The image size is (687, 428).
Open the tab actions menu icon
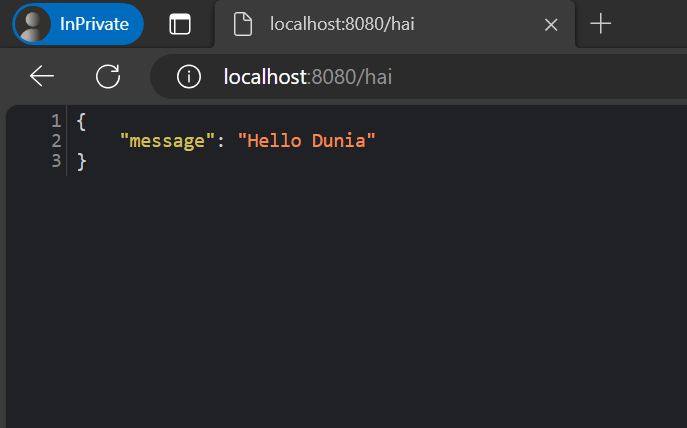click(x=180, y=24)
